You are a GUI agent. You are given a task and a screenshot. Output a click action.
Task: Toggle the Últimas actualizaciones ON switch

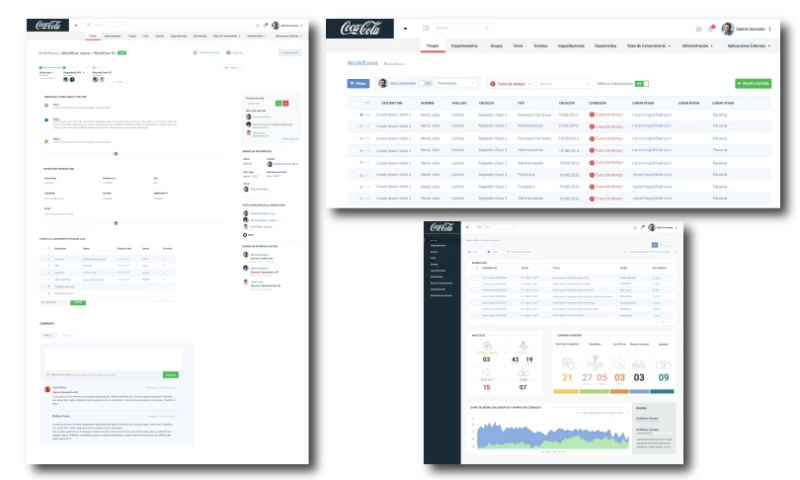[x=641, y=84]
